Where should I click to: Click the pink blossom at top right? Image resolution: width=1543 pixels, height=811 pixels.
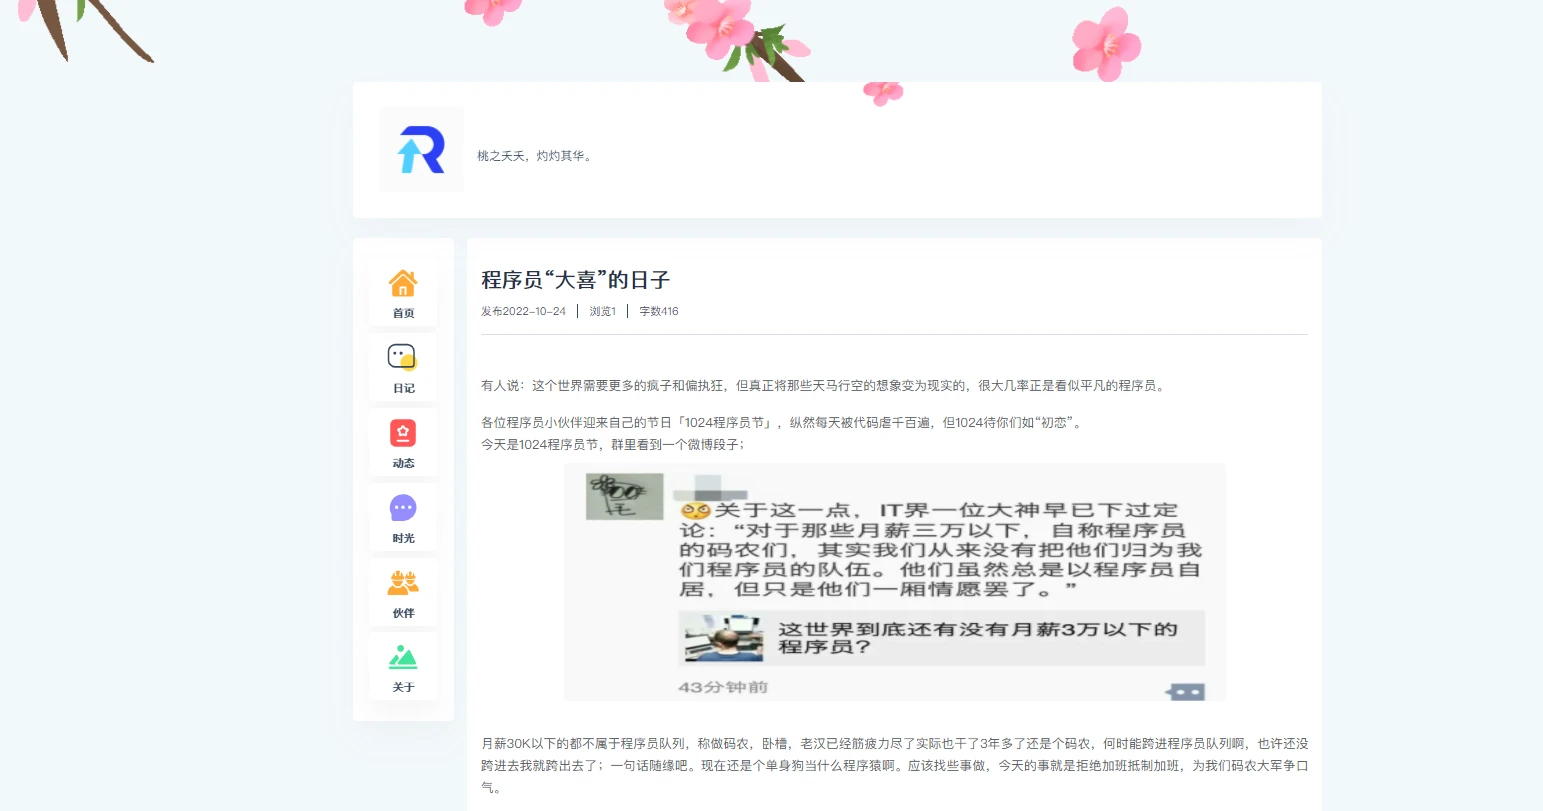[x=1105, y=44]
